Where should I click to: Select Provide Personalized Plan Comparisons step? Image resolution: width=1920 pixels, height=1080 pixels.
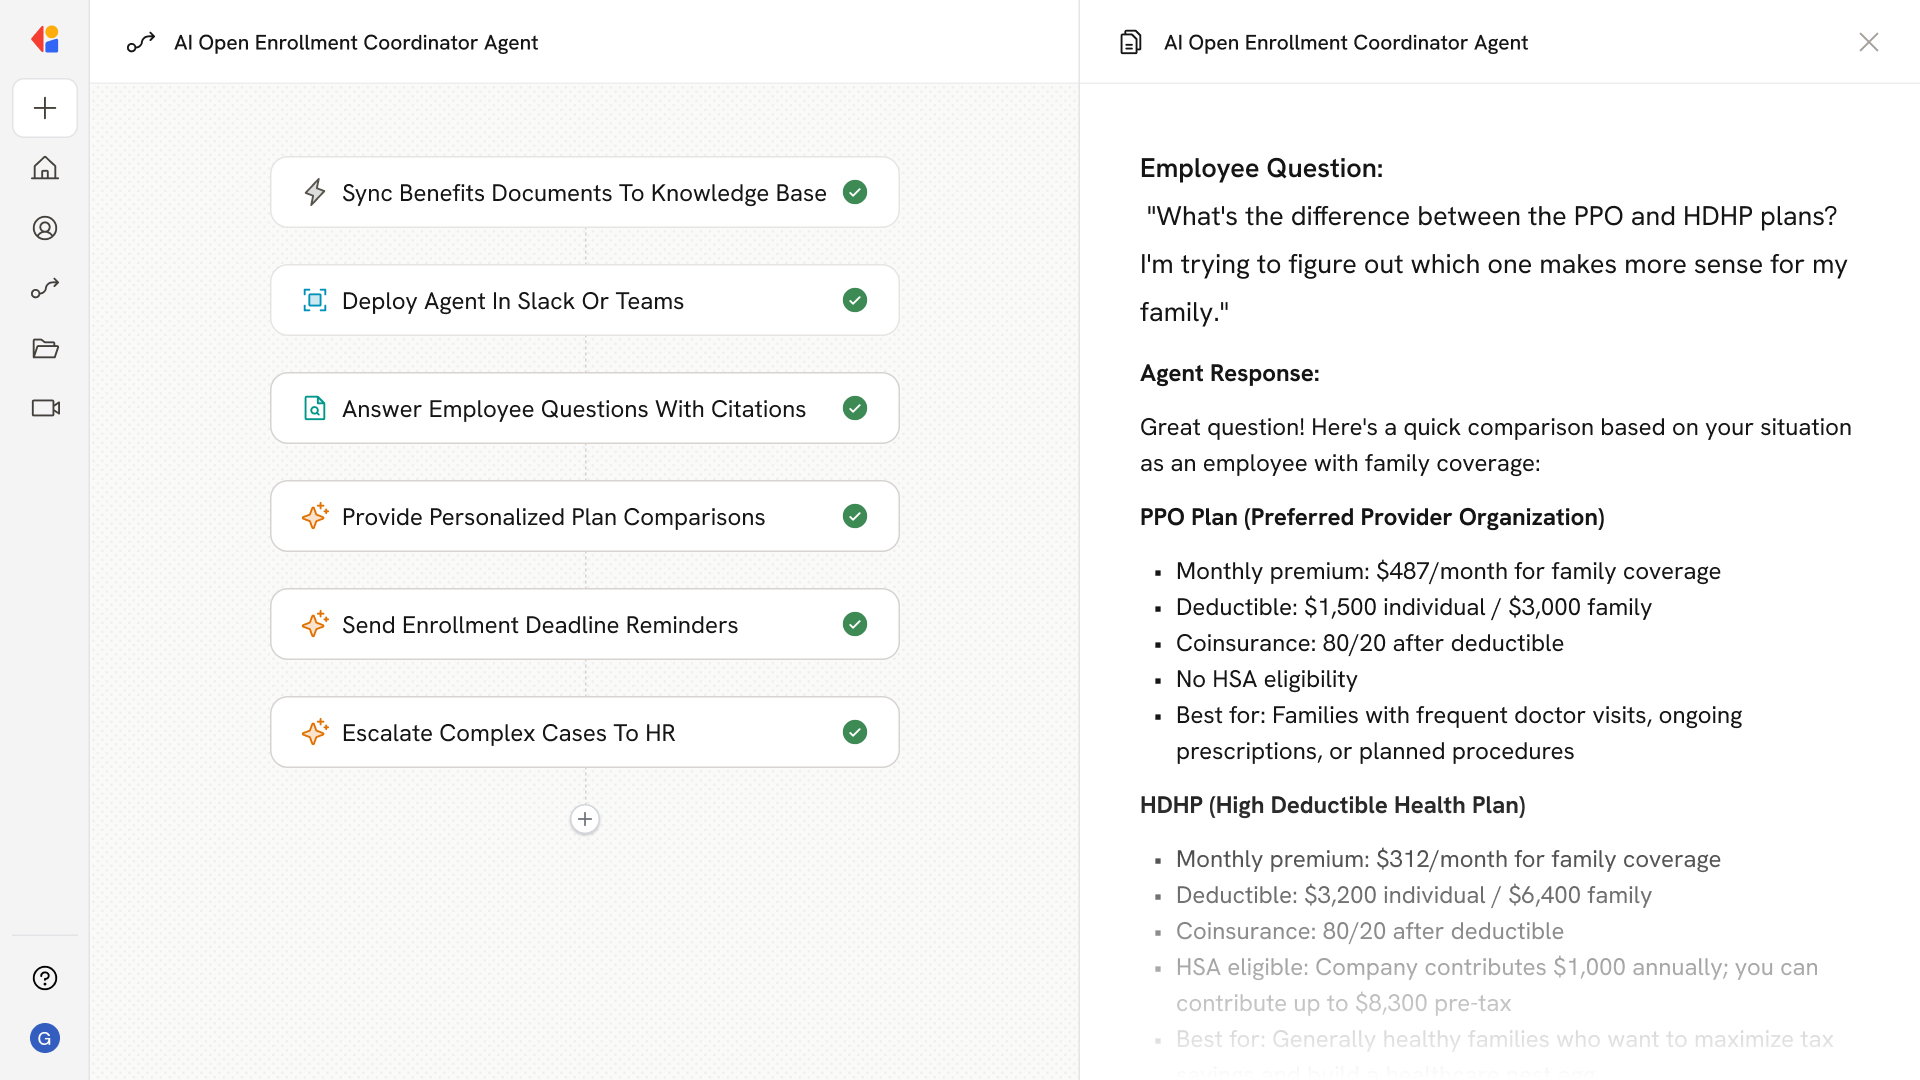pyautogui.click(x=553, y=517)
